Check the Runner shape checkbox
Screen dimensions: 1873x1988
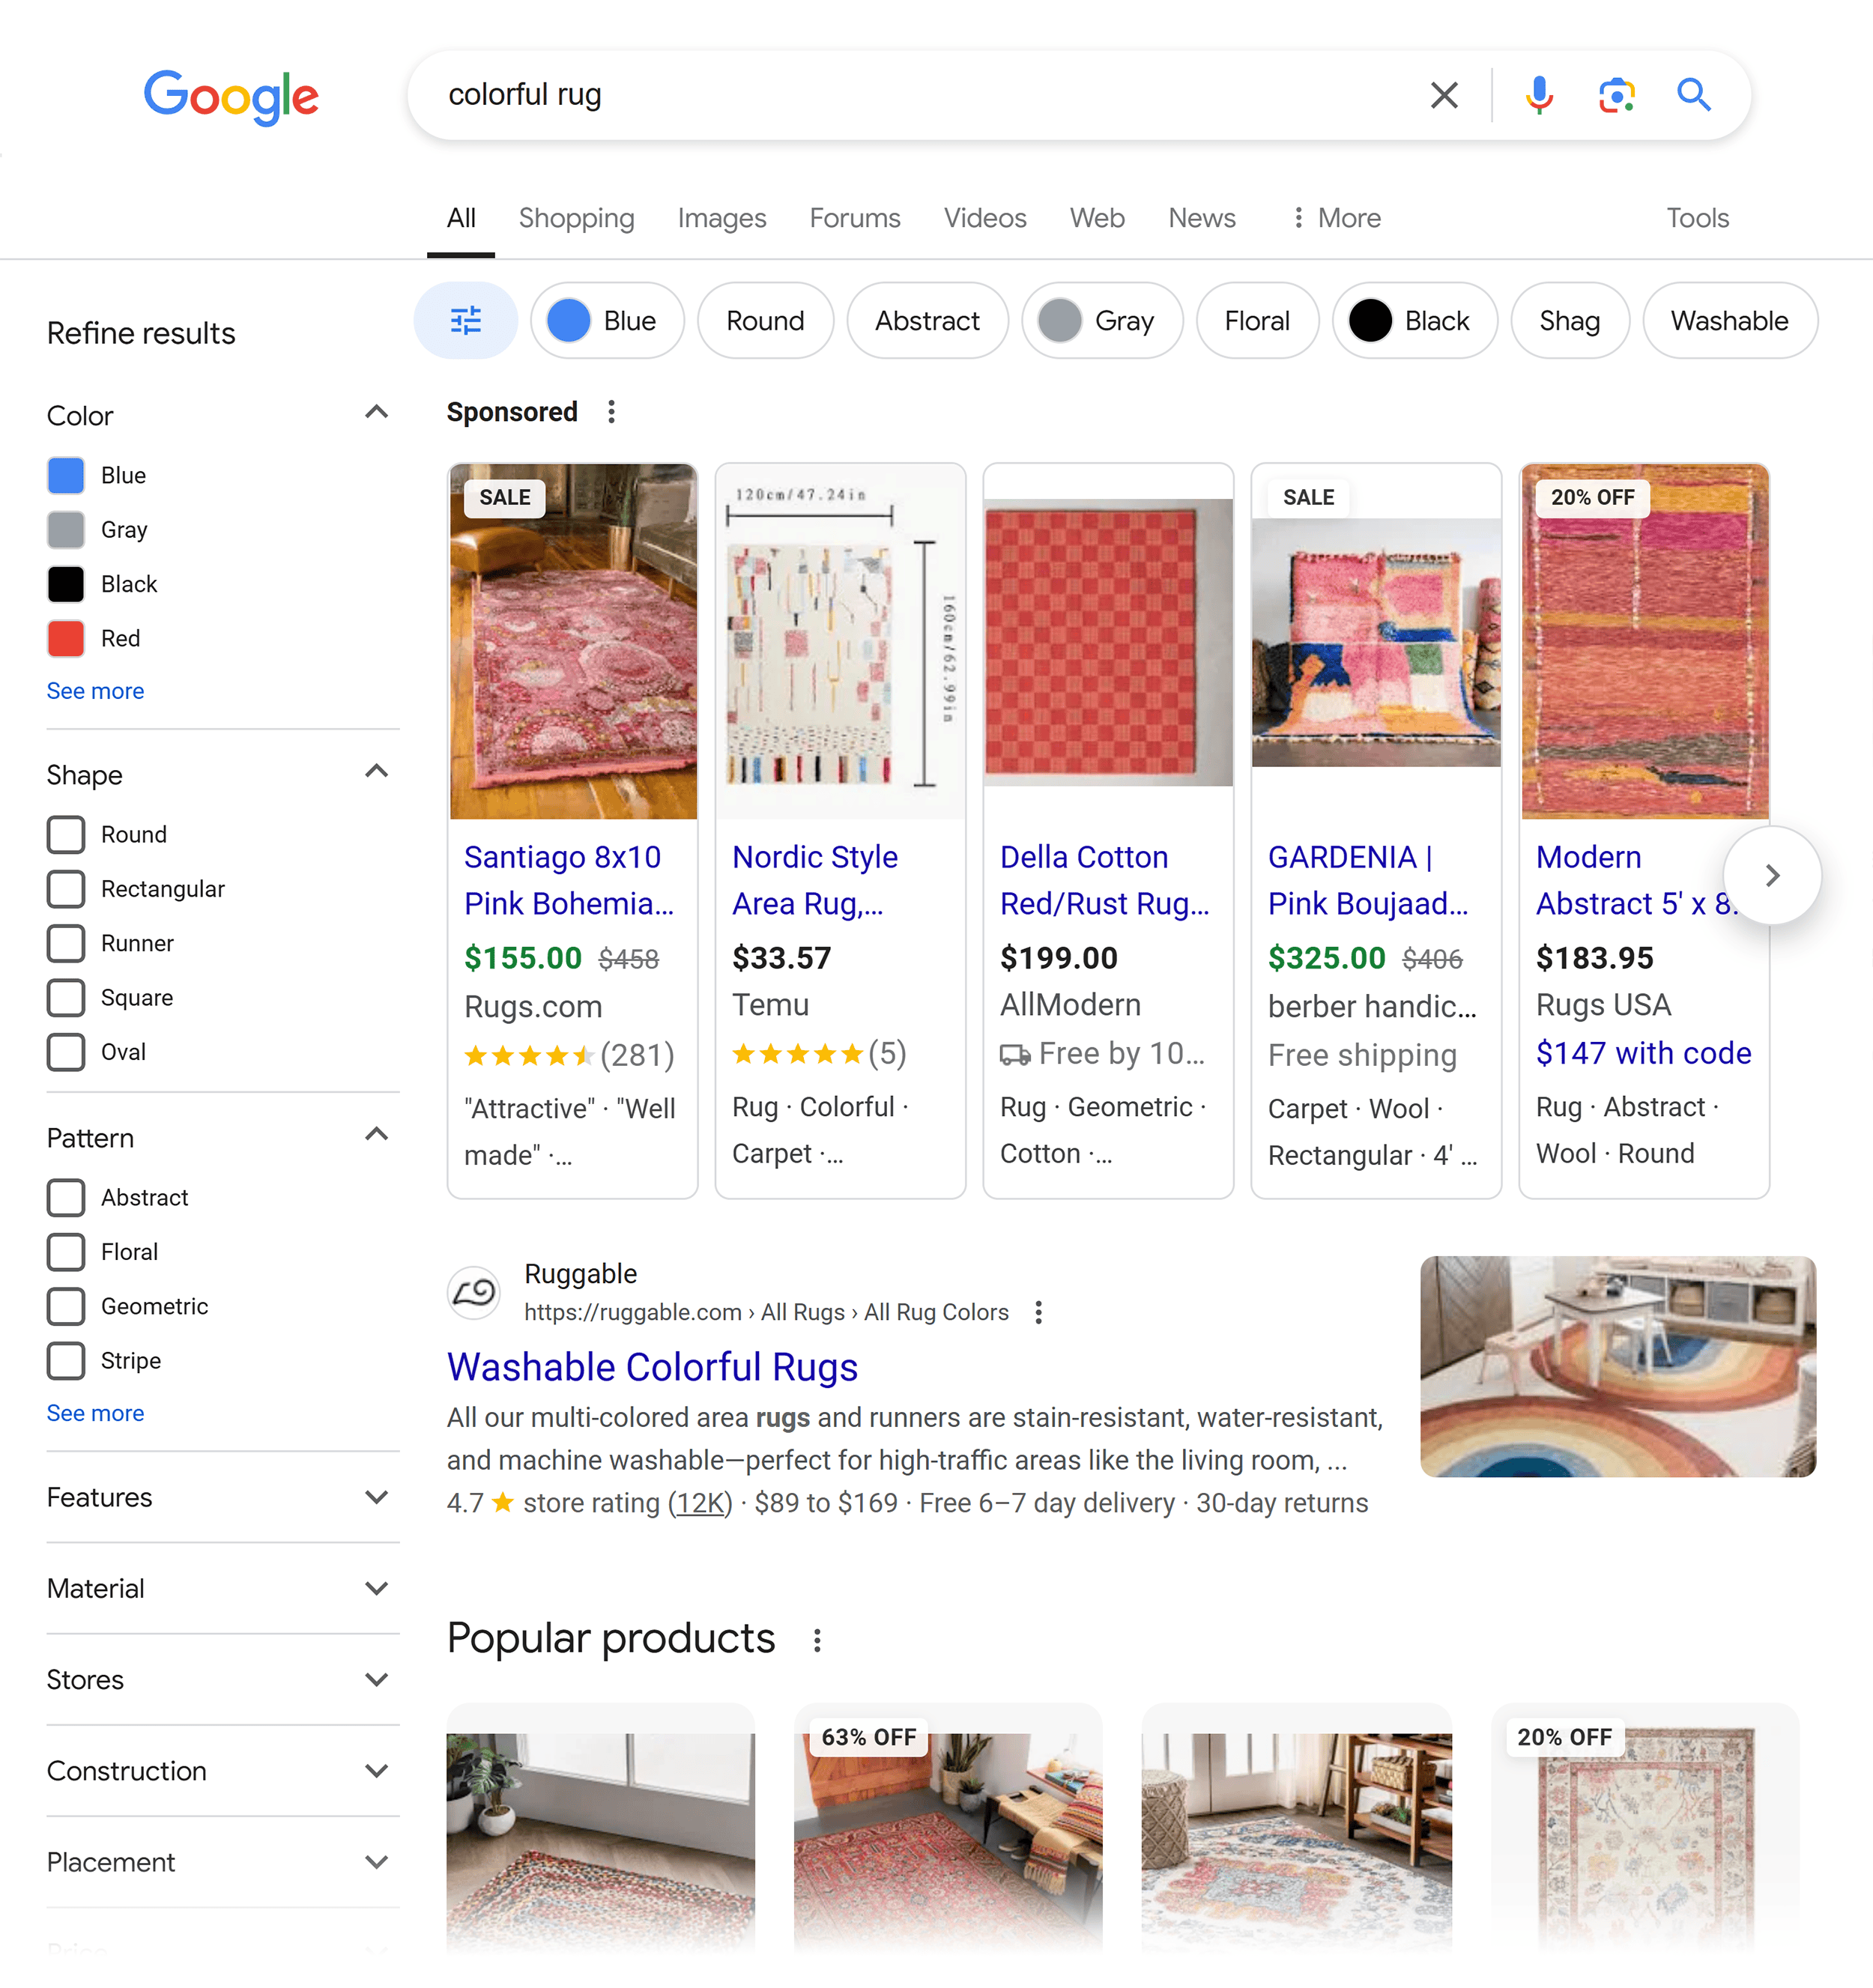click(66, 943)
